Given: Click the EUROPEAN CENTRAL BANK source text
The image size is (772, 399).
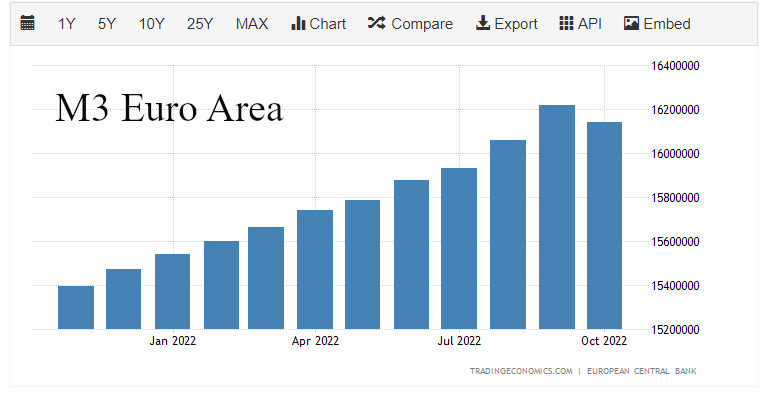Looking at the screenshot, I should click(x=642, y=371).
